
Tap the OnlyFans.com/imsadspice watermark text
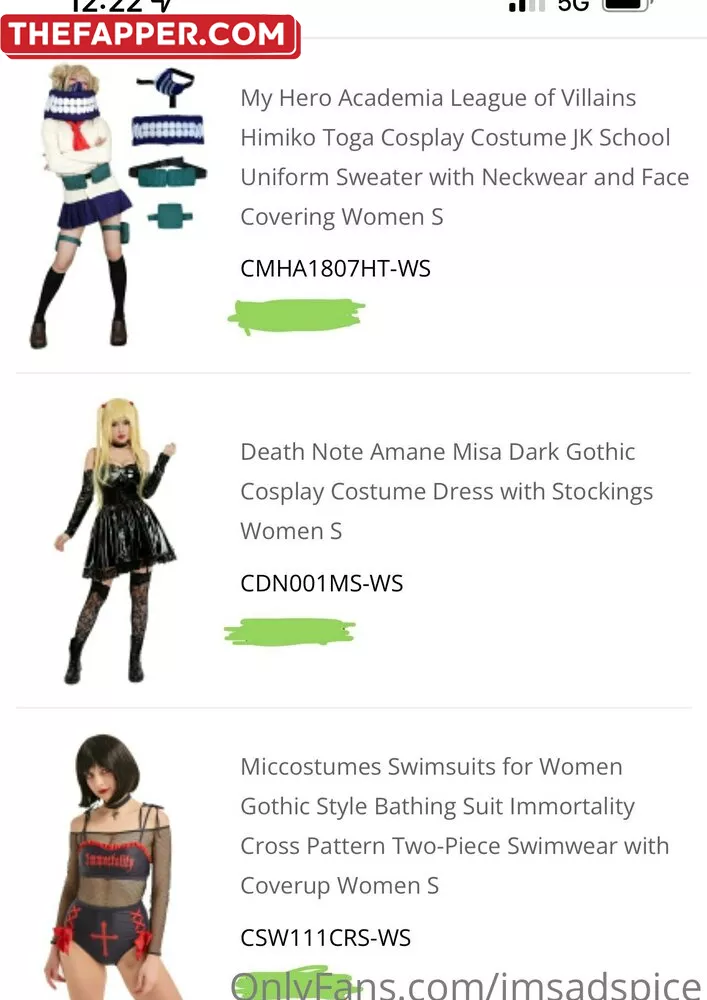tap(467, 985)
